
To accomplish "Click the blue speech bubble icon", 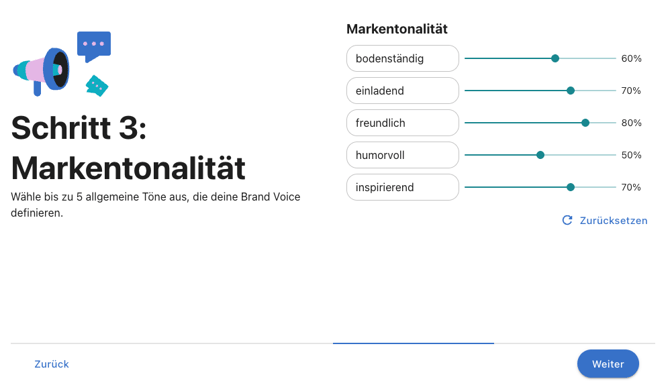I will [x=94, y=47].
